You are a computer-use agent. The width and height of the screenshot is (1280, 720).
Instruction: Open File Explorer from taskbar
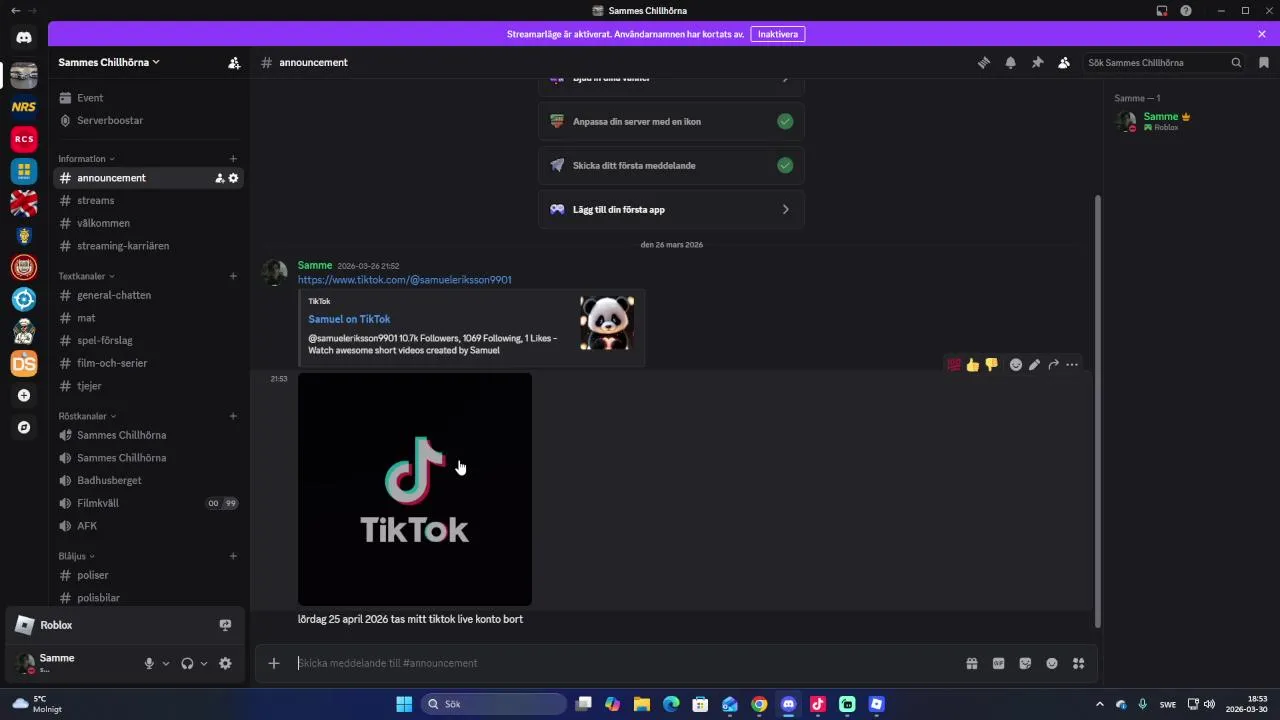642,704
